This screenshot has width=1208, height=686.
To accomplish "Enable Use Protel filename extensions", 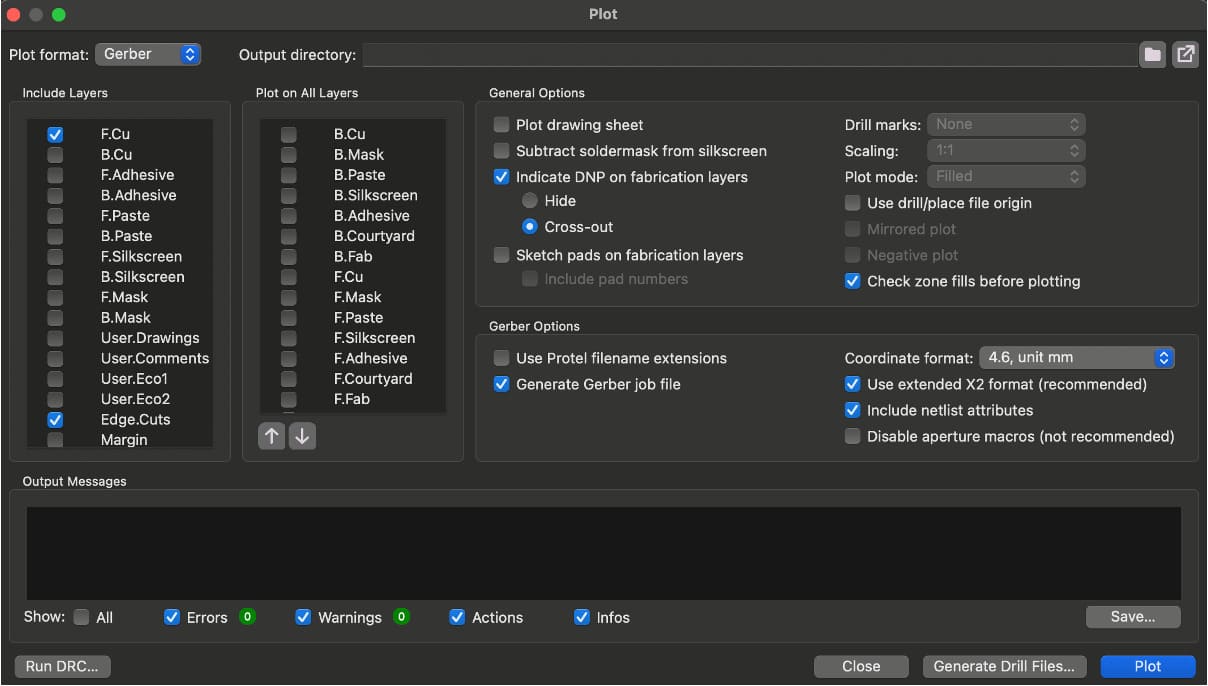I will click(501, 358).
